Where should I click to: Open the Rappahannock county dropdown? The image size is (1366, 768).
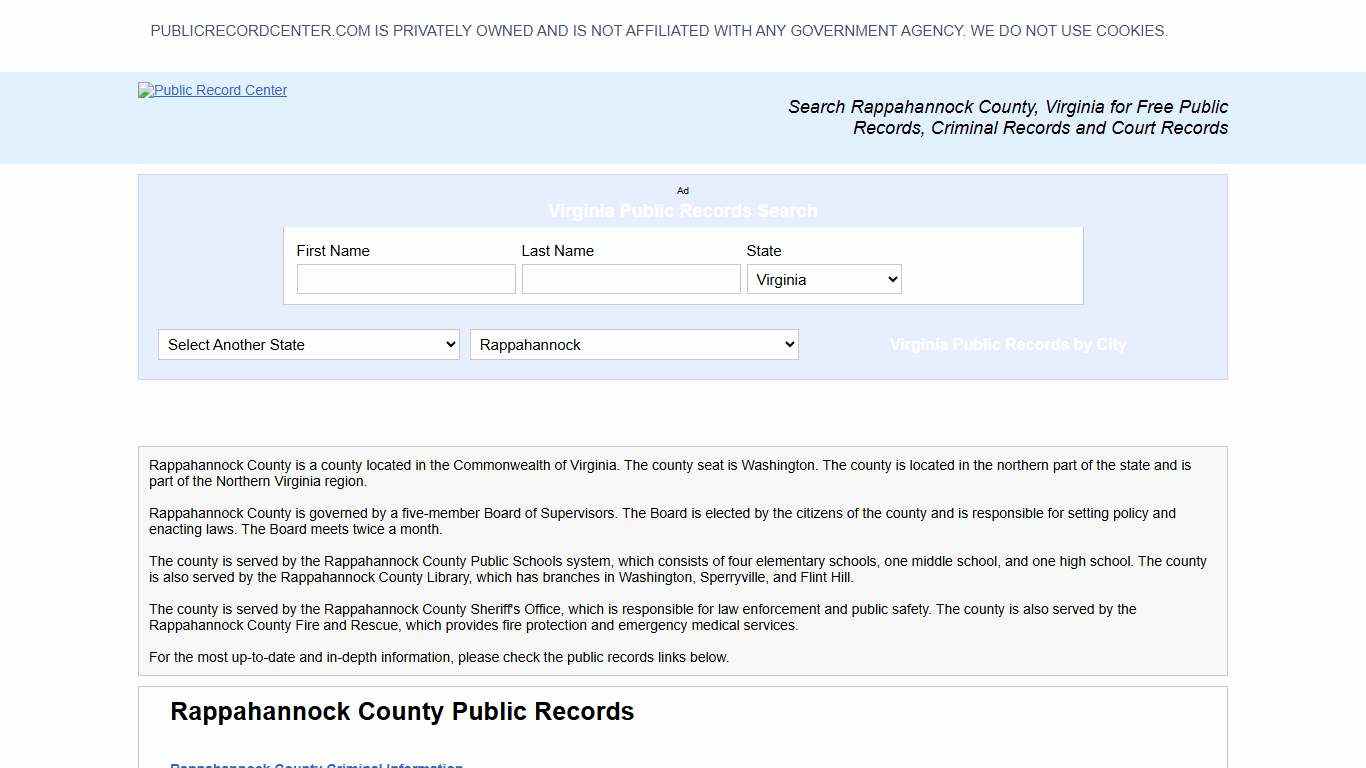pos(634,344)
